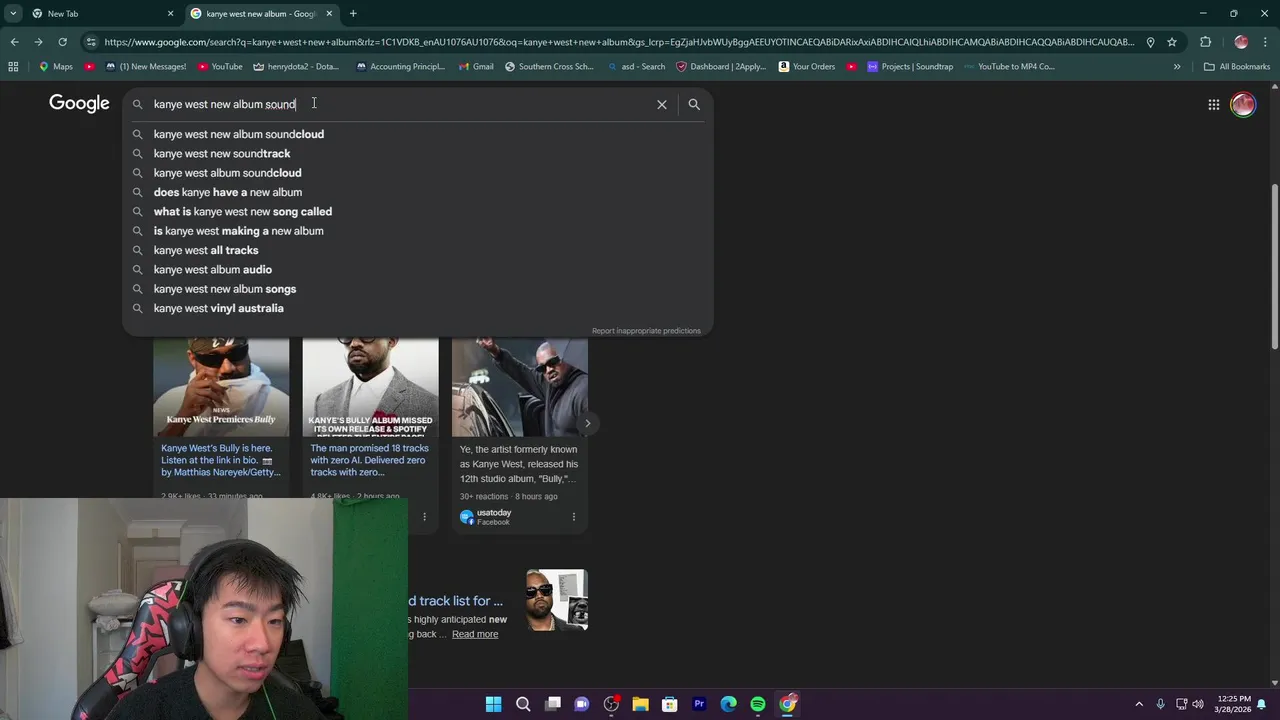This screenshot has height=720, width=1280.
Task: Launch File Explorer from taskbar
Action: (x=640, y=704)
